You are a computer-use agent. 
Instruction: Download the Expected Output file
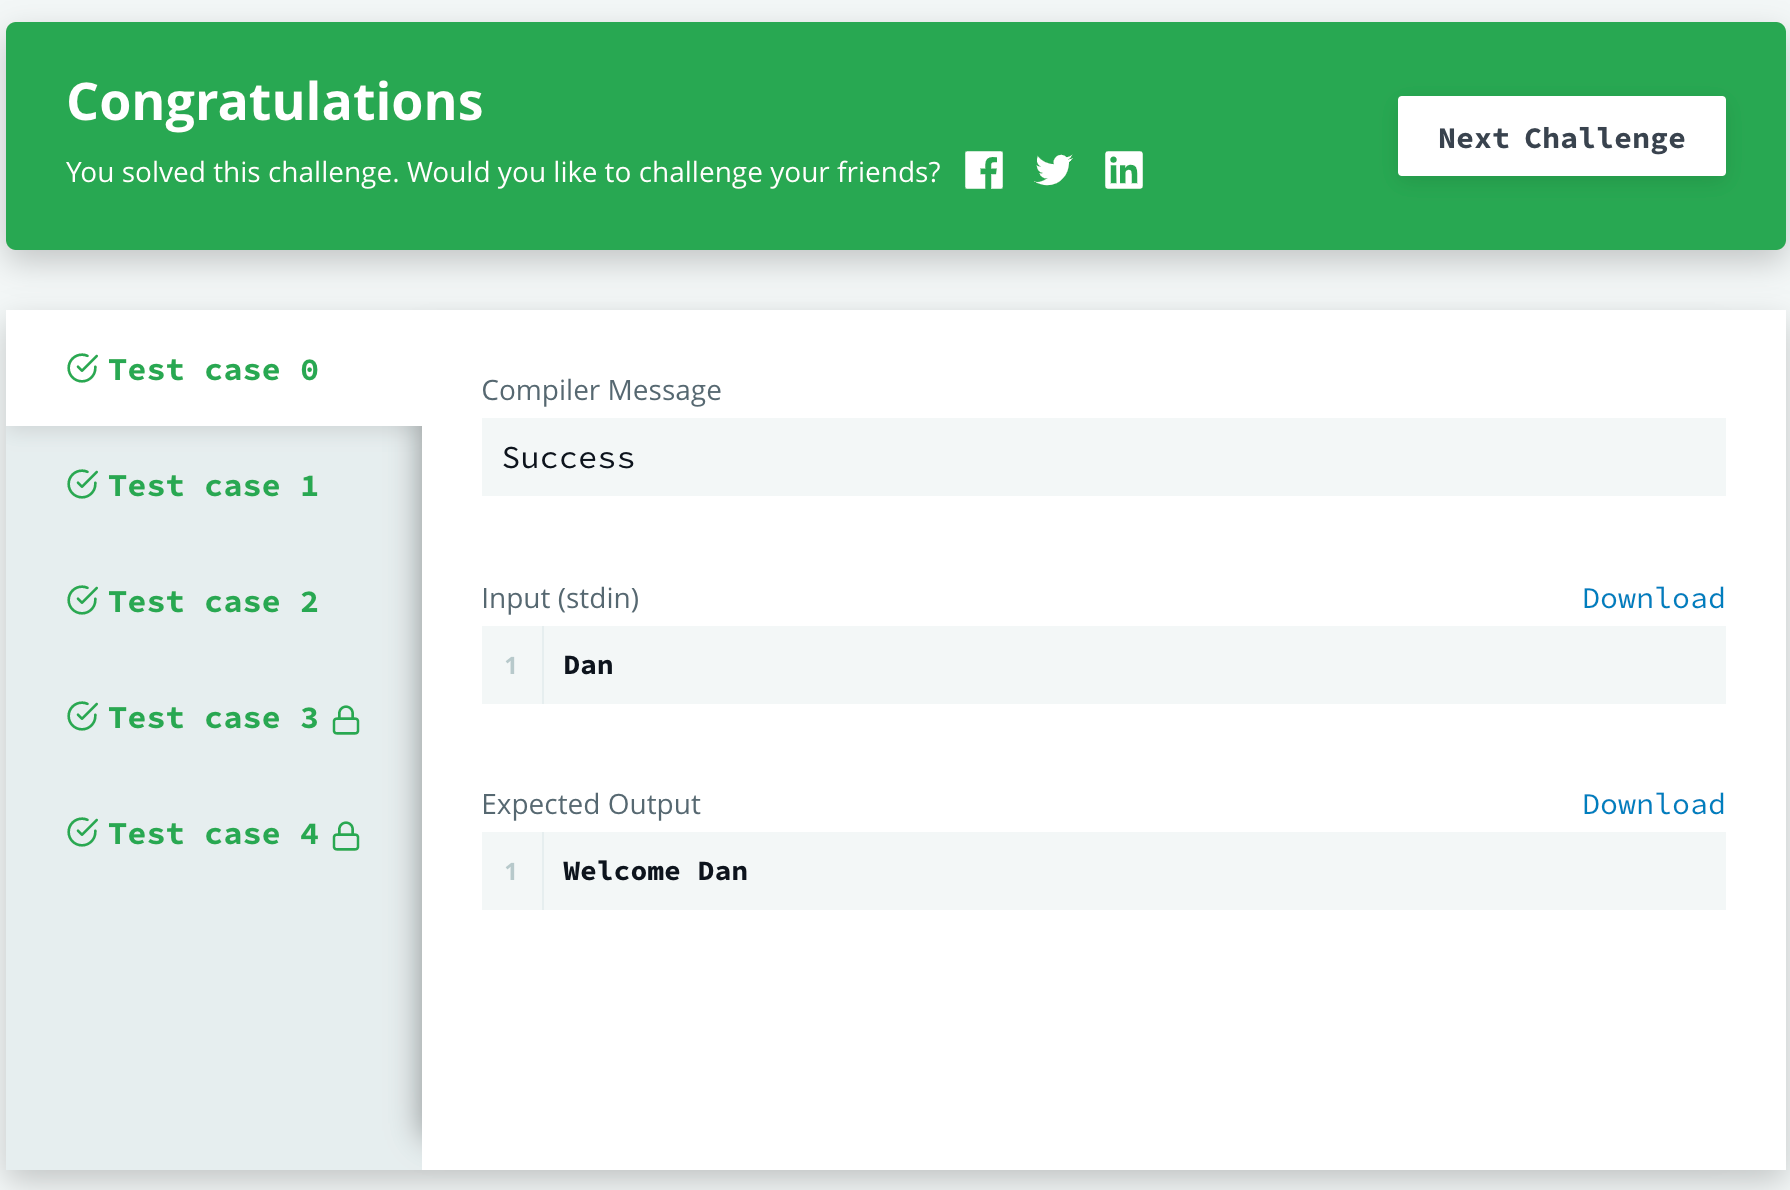click(1652, 804)
